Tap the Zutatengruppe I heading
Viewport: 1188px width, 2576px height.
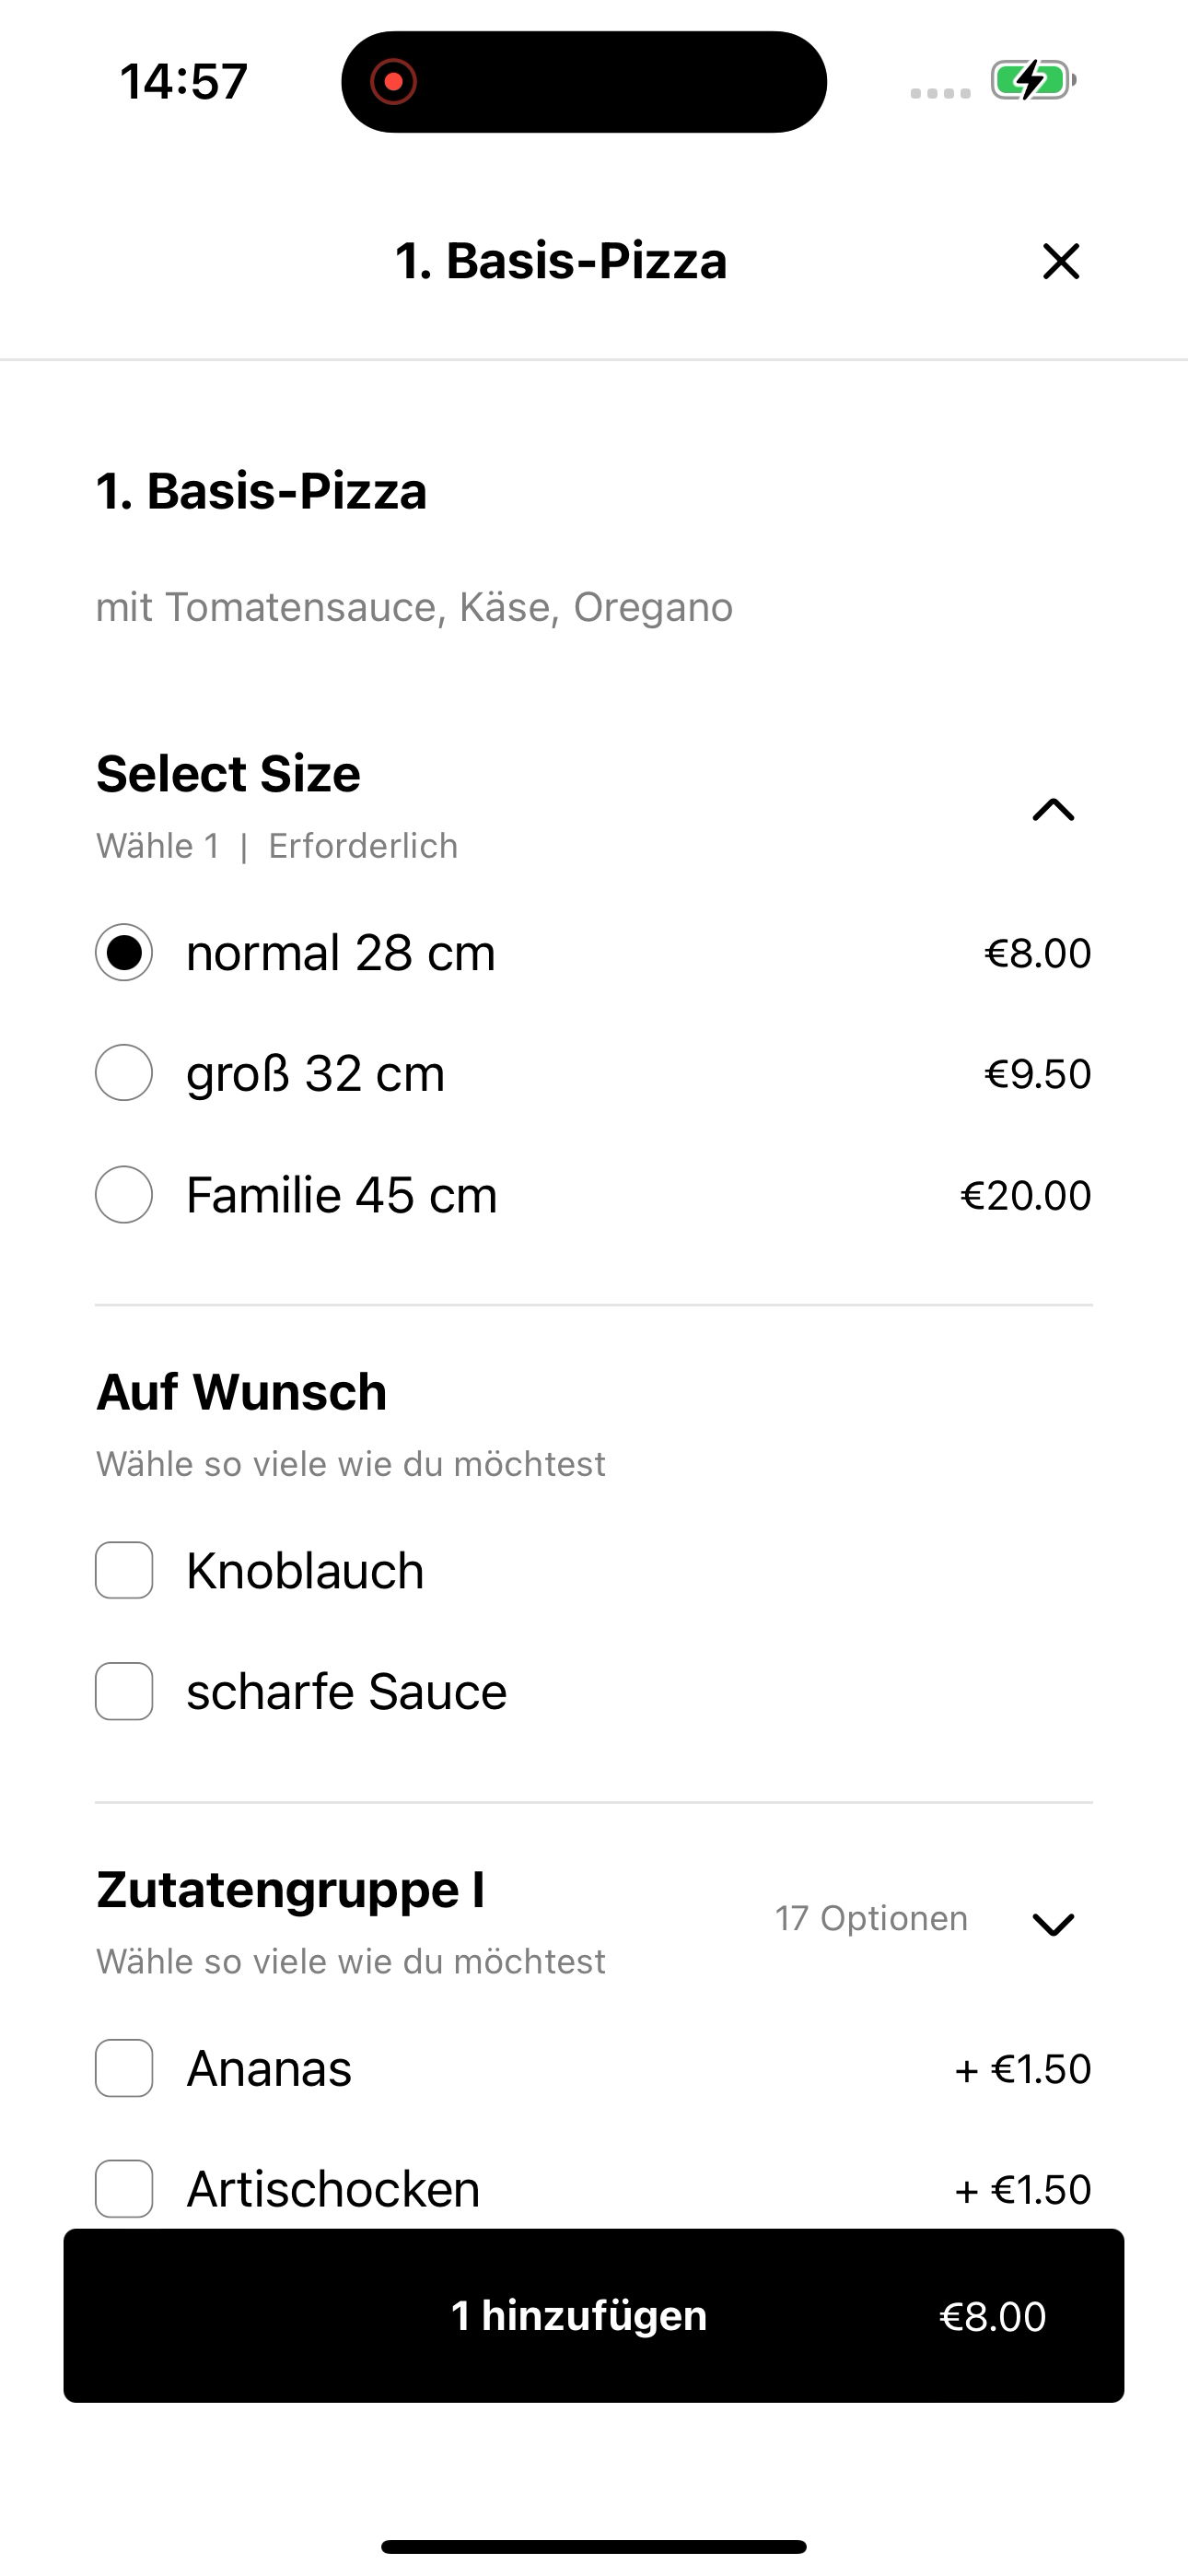(290, 1890)
